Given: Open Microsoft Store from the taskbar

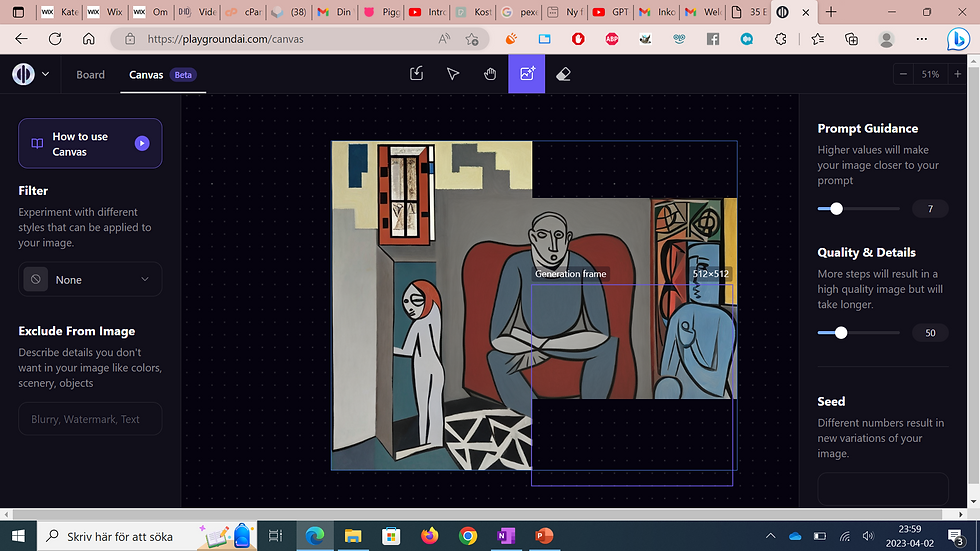Looking at the screenshot, I should [391, 535].
